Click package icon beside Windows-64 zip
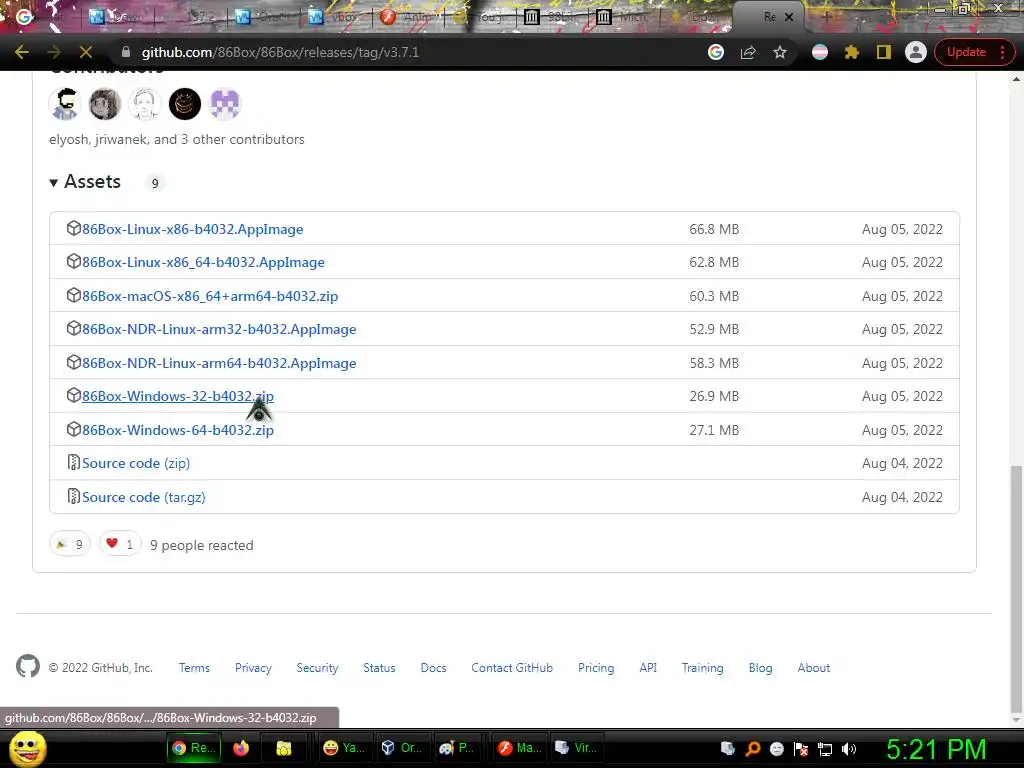The height and width of the screenshot is (768, 1024). 74,429
